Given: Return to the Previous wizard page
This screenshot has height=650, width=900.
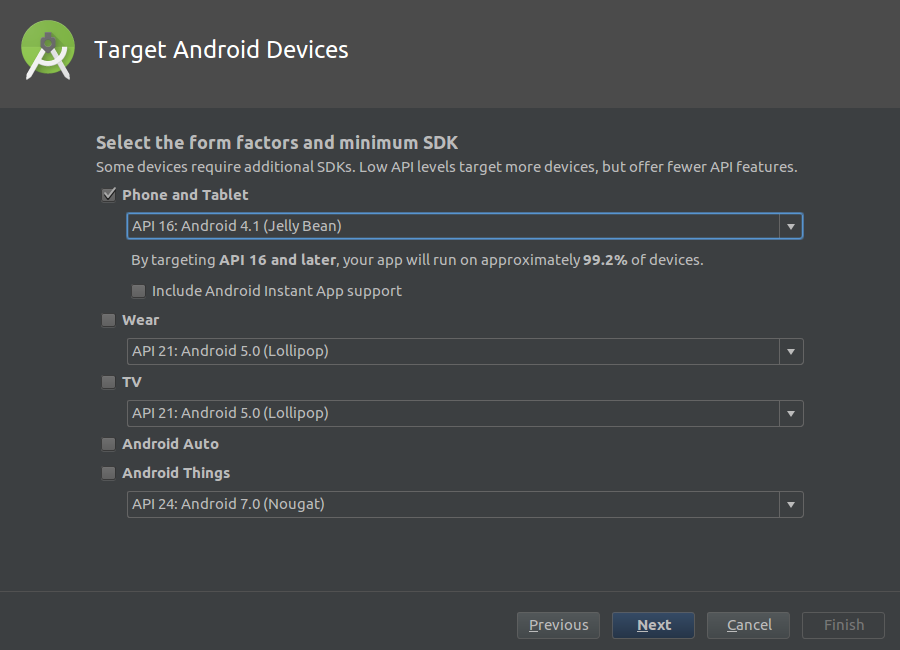Looking at the screenshot, I should 558,625.
